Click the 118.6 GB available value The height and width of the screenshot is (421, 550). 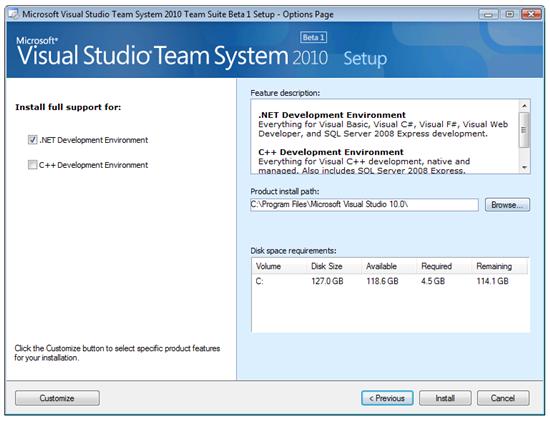pyautogui.click(x=382, y=281)
